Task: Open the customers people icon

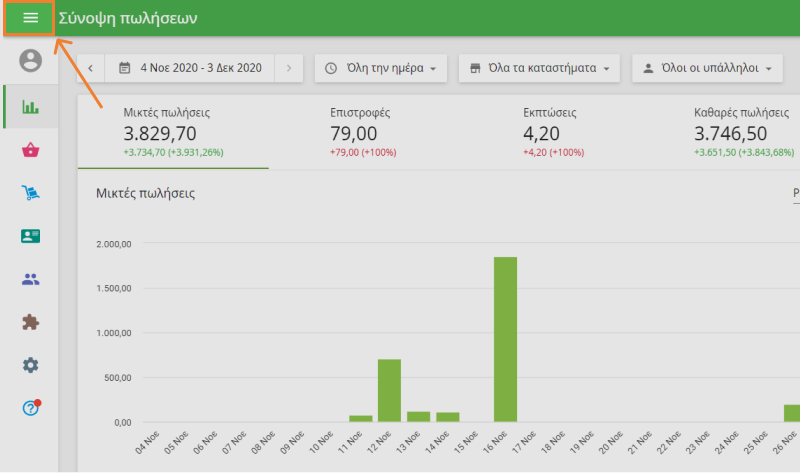Action: pyautogui.click(x=31, y=279)
